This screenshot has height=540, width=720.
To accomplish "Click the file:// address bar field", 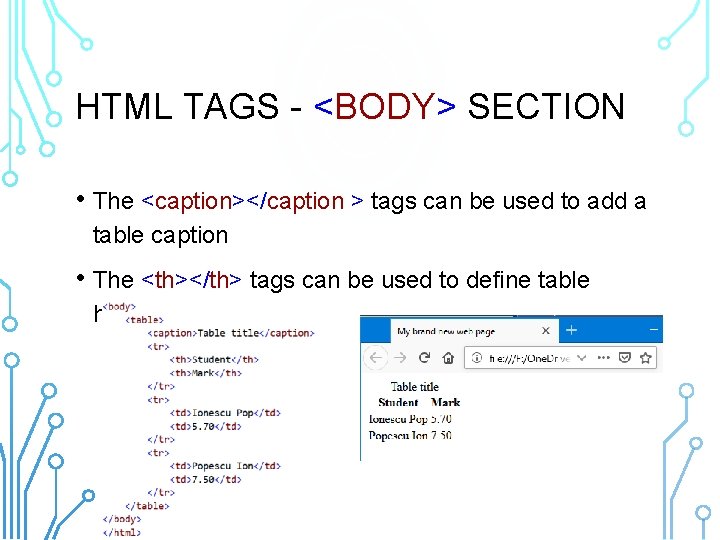I will tap(560, 358).
